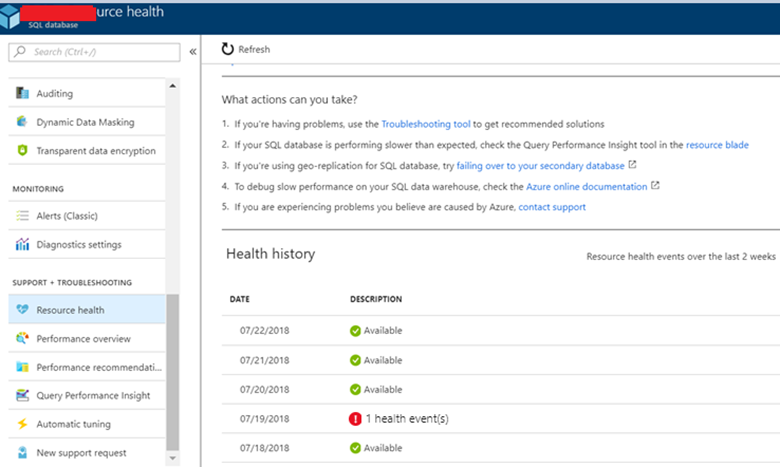Click the Refresh button label
The height and width of the screenshot is (467, 780).
click(x=254, y=49)
